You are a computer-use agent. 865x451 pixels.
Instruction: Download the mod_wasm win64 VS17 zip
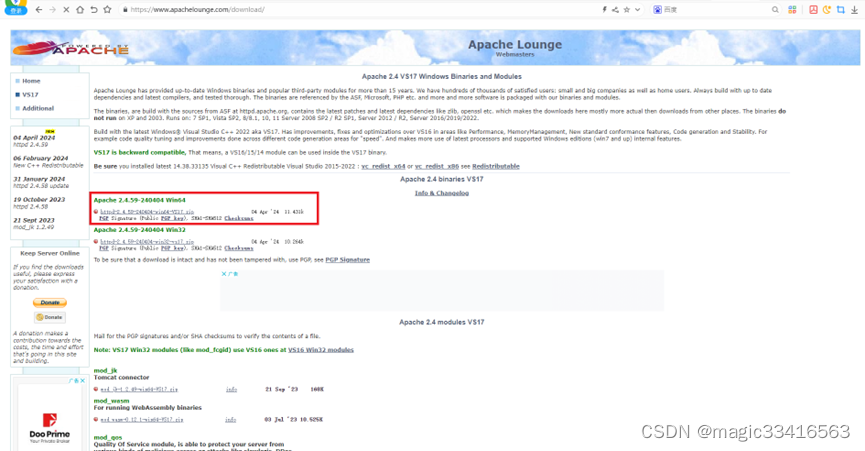142,420
